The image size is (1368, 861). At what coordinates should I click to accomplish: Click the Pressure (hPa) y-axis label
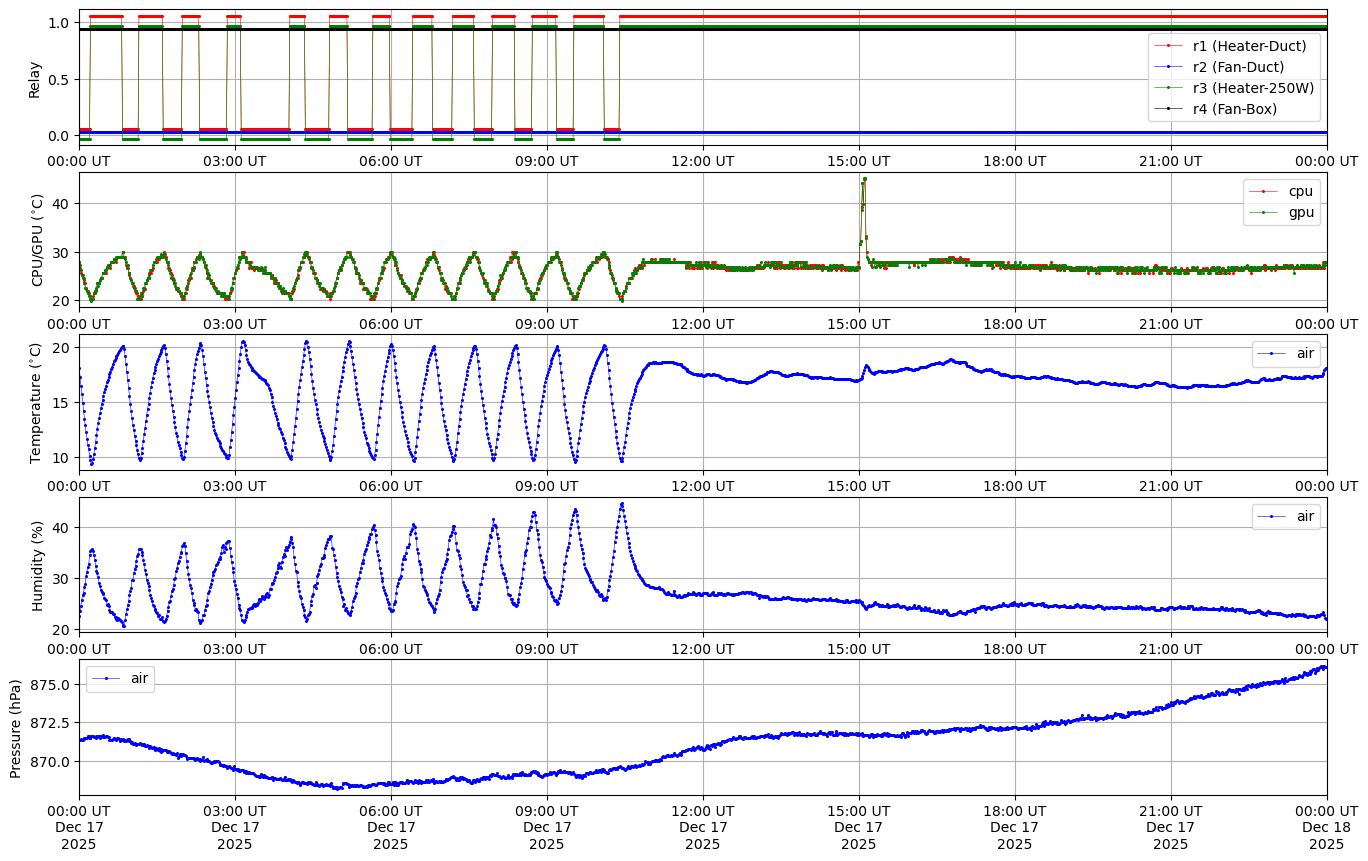[x=16, y=727]
